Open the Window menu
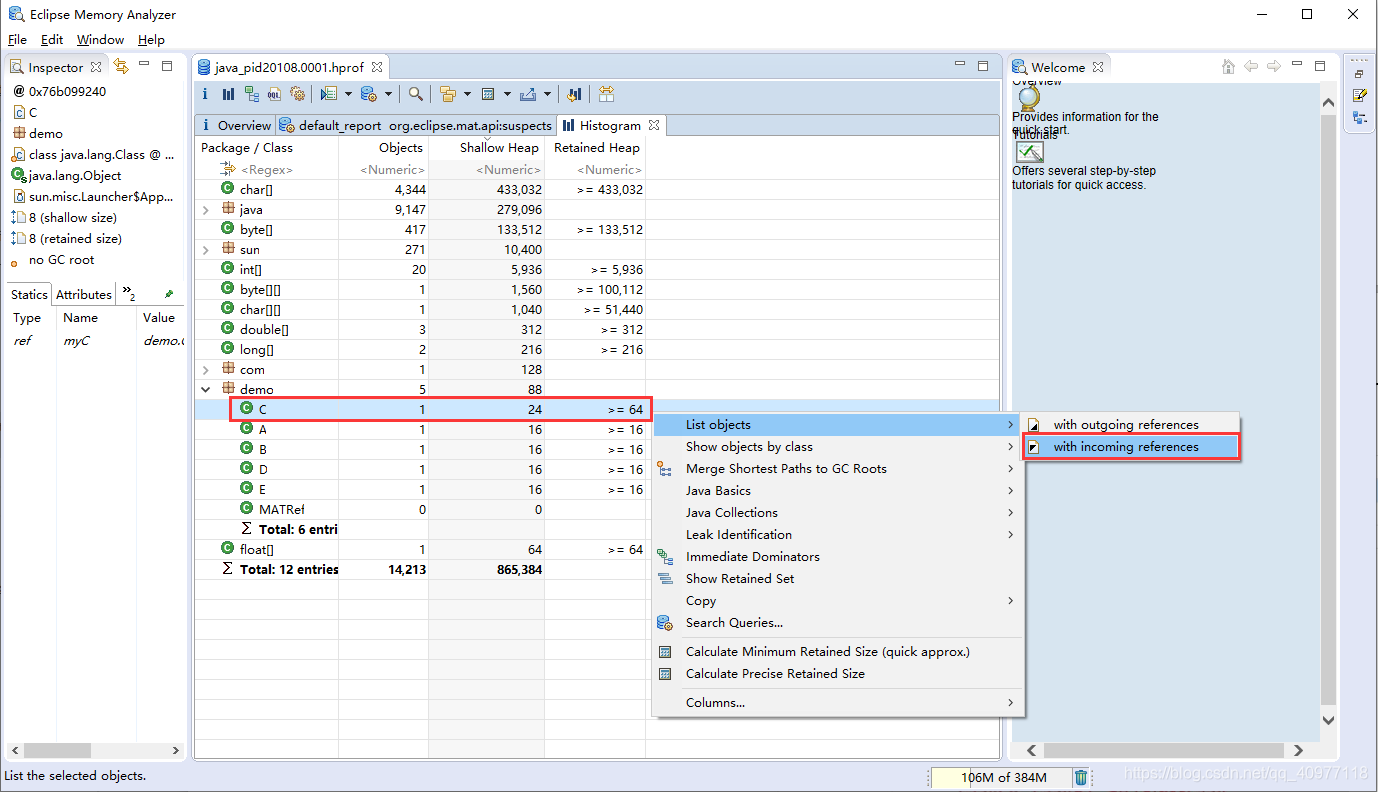The height and width of the screenshot is (792, 1378). [x=100, y=39]
